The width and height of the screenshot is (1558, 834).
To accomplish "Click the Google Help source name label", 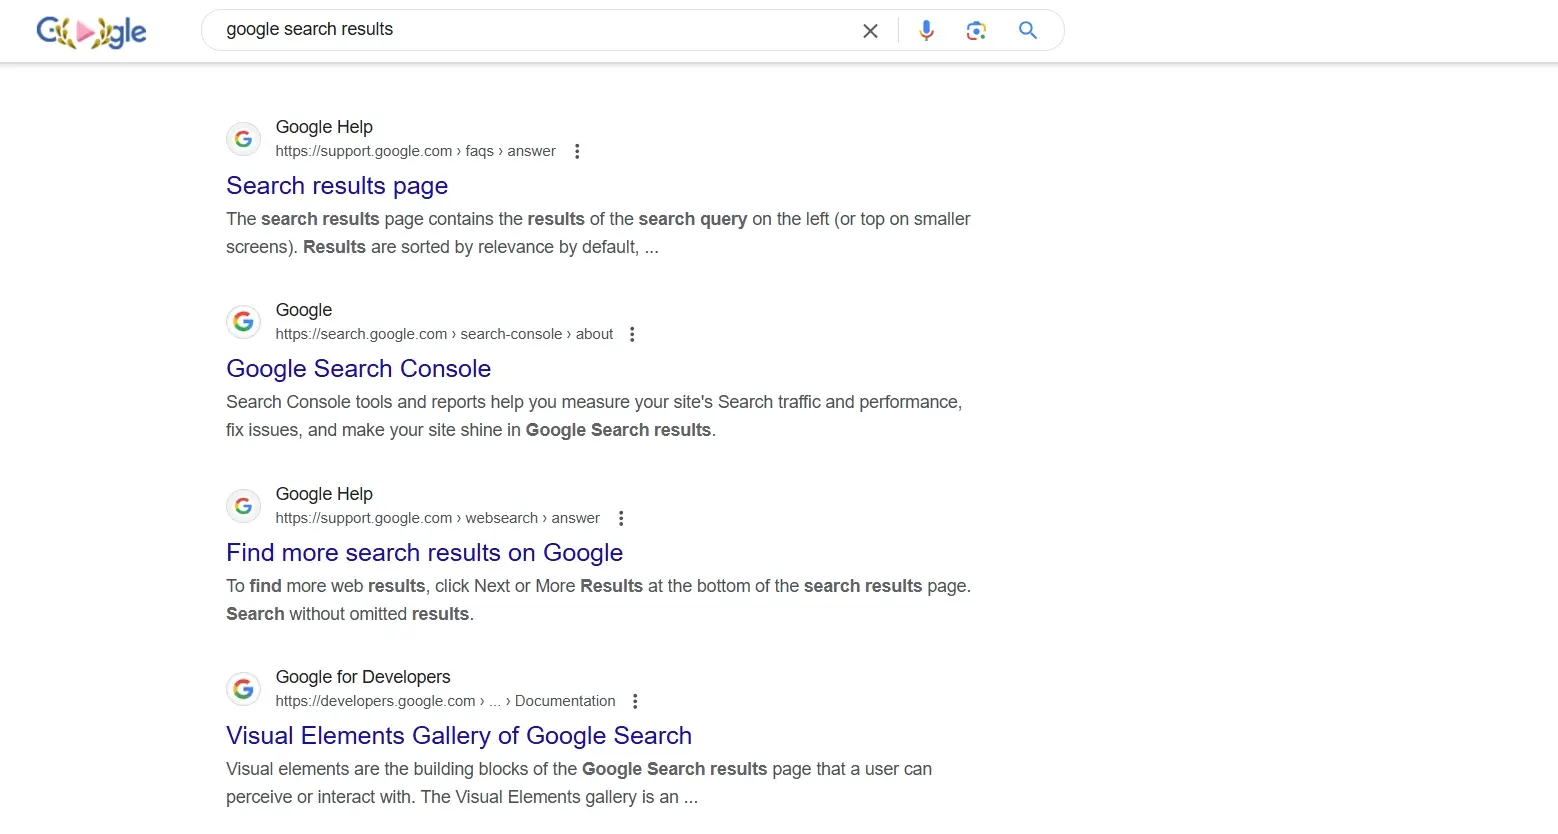I will click(324, 127).
